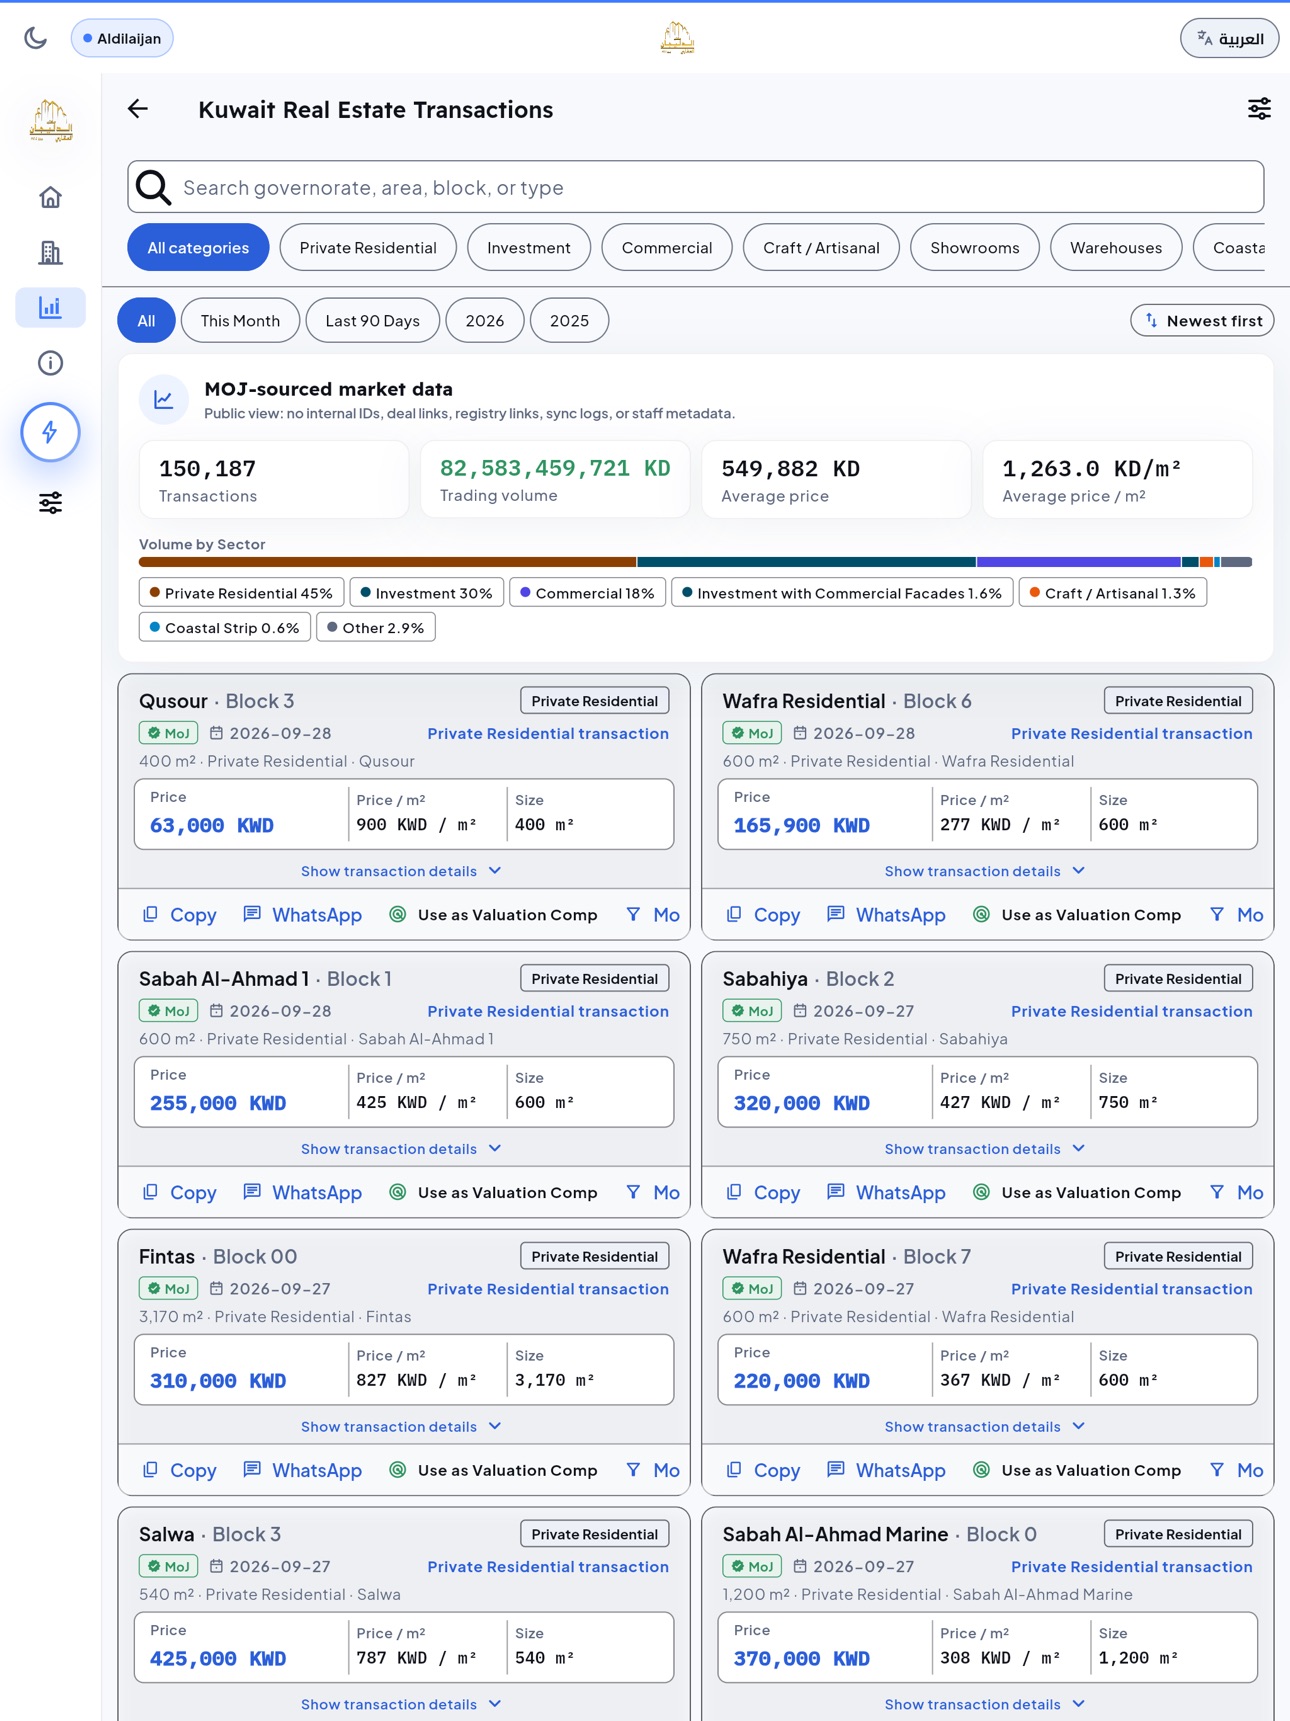
Task: Click the sidebar logo at the top
Action: [x=50, y=121]
